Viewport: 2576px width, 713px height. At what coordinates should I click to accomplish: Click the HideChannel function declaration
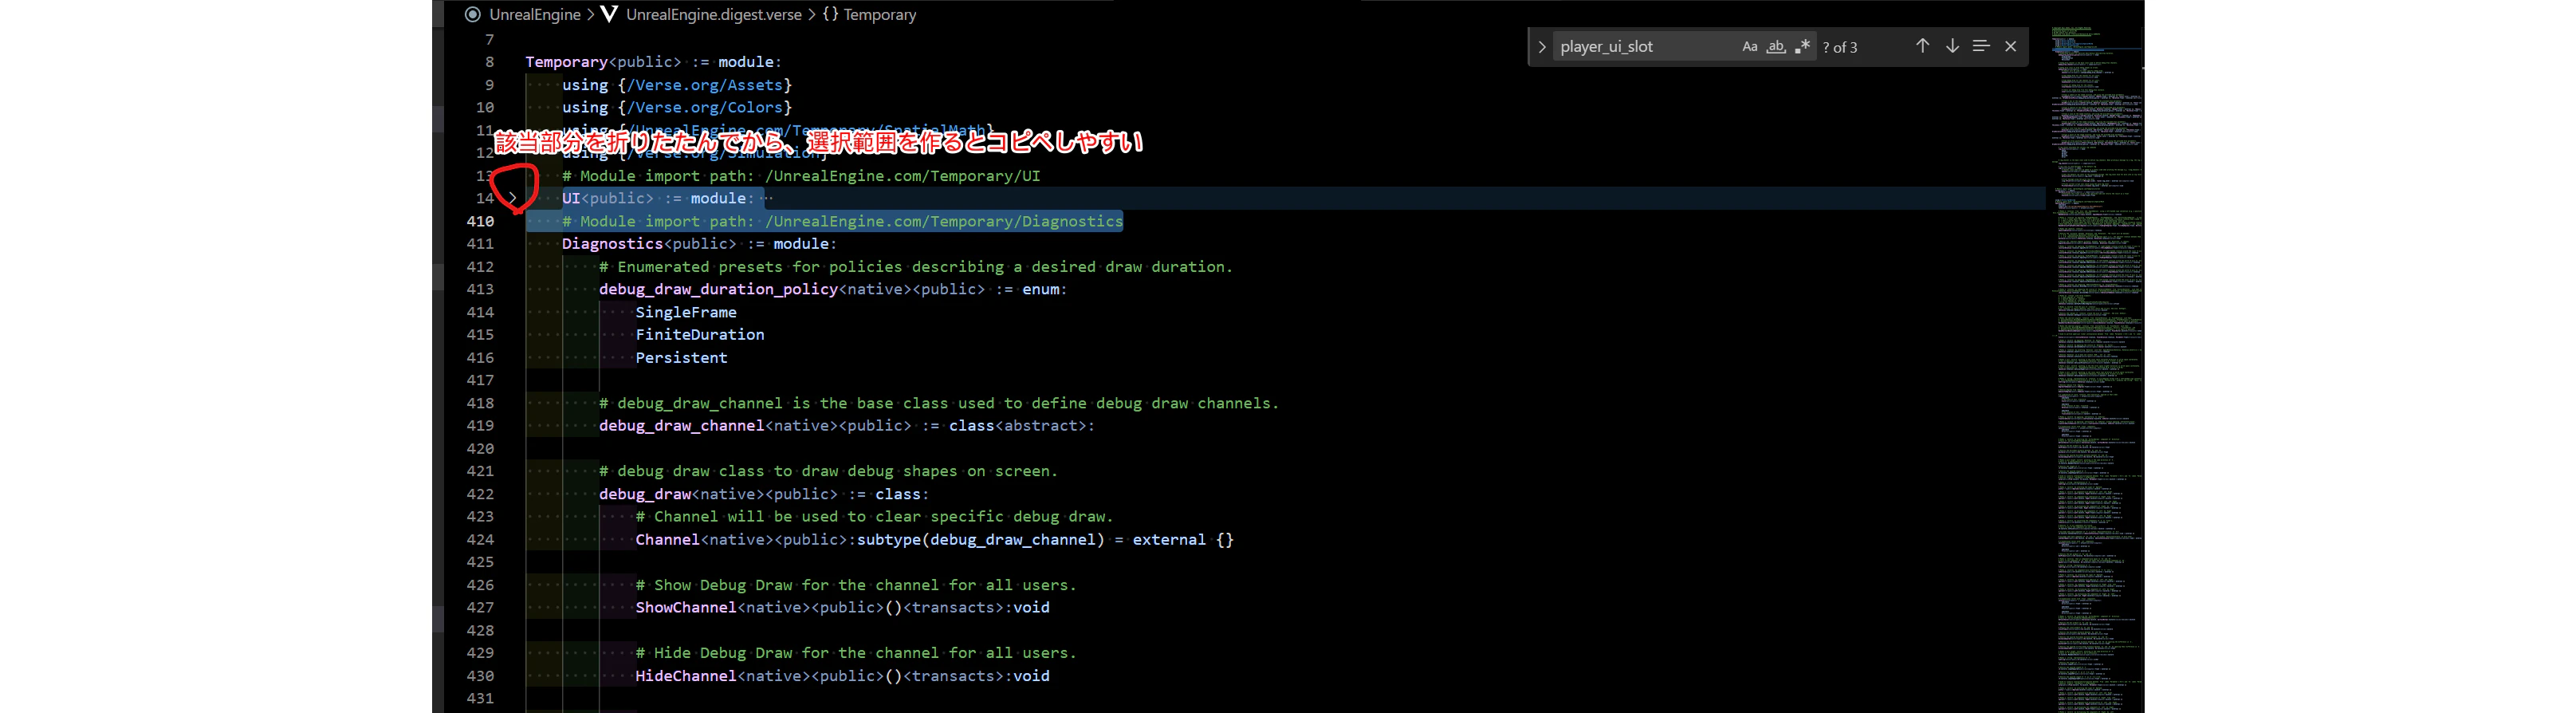[x=843, y=676]
